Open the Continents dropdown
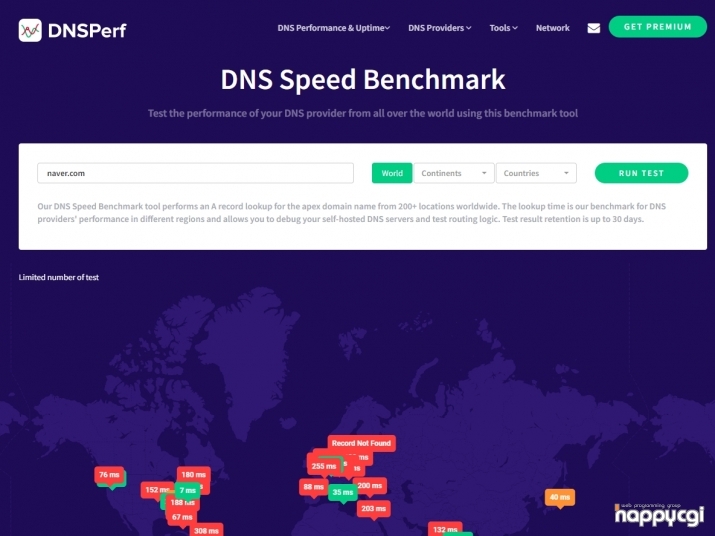The image size is (715, 536). [x=454, y=173]
